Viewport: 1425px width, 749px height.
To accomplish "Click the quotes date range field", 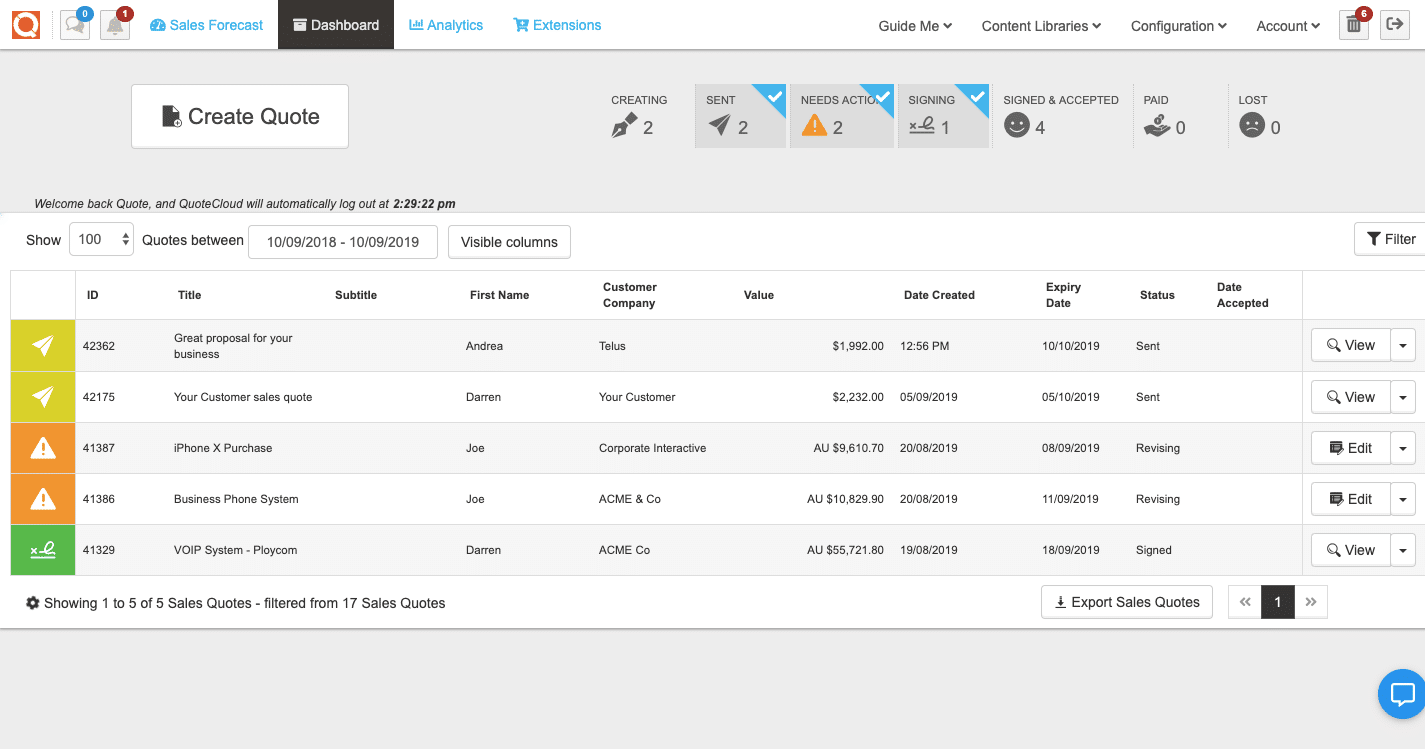I will point(342,241).
